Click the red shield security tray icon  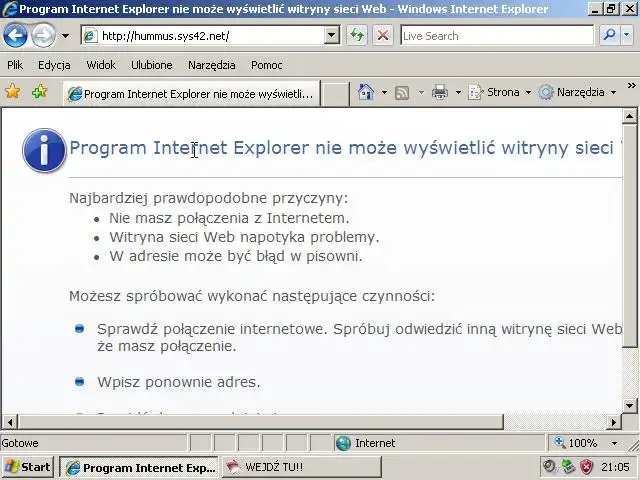[x=587, y=467]
